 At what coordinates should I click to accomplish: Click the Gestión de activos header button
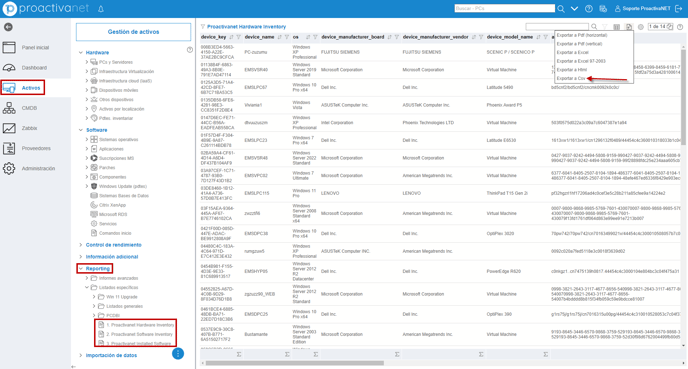coord(133,32)
